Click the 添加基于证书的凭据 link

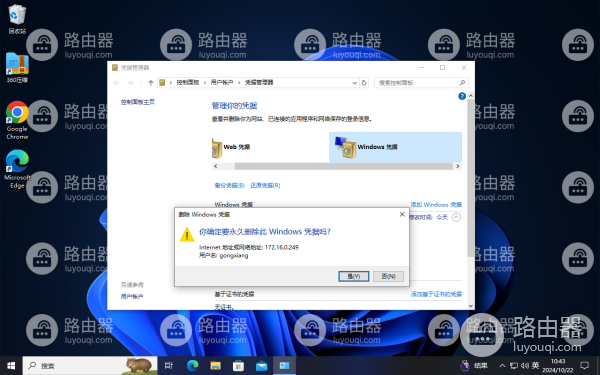coord(436,294)
